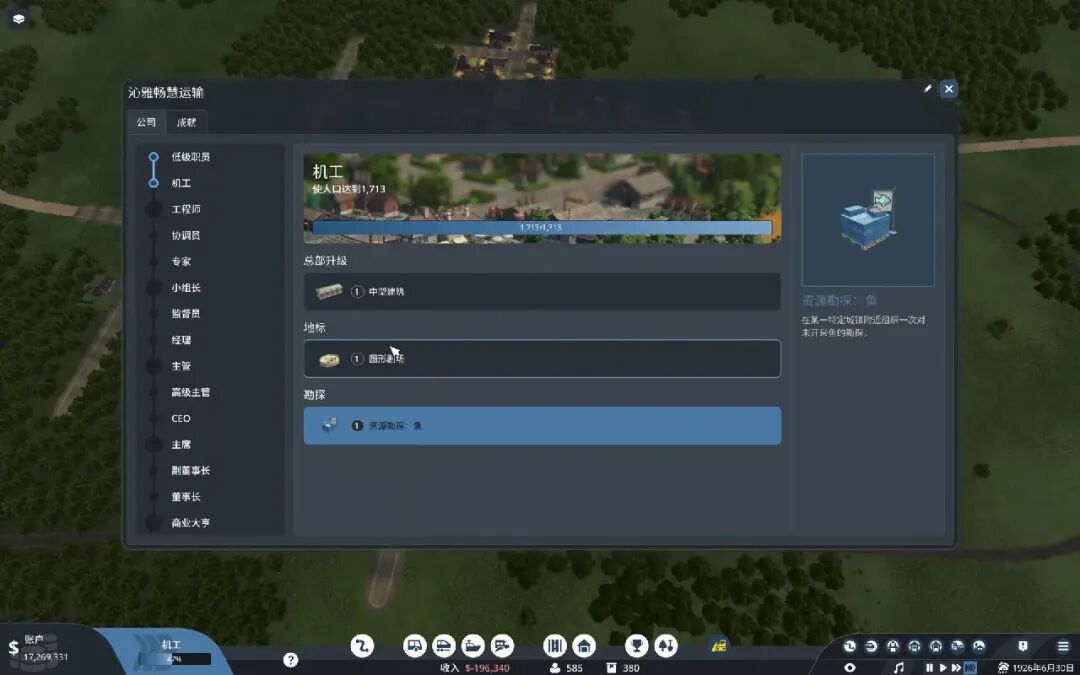The height and width of the screenshot is (675, 1080).
Task: Open the hamburger main menu icon
Action: pyautogui.click(x=1063, y=646)
